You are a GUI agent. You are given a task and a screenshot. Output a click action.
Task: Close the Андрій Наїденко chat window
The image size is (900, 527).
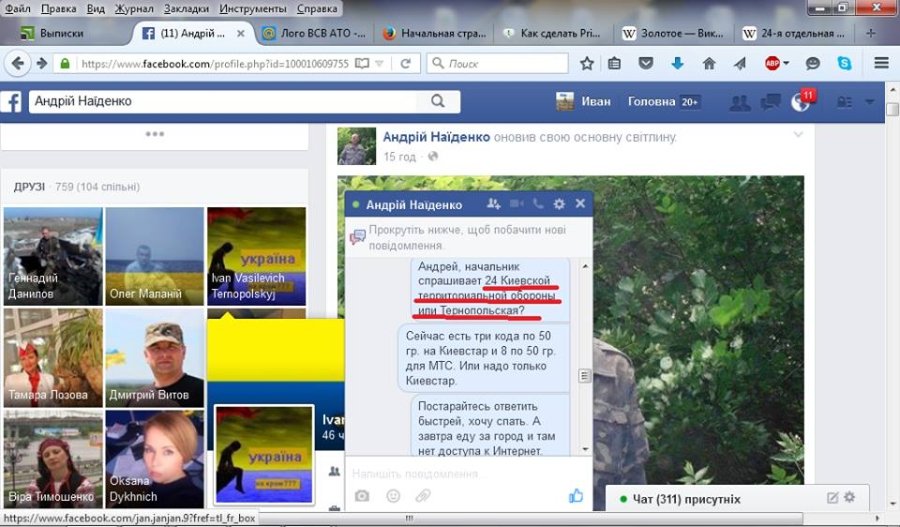pos(580,204)
